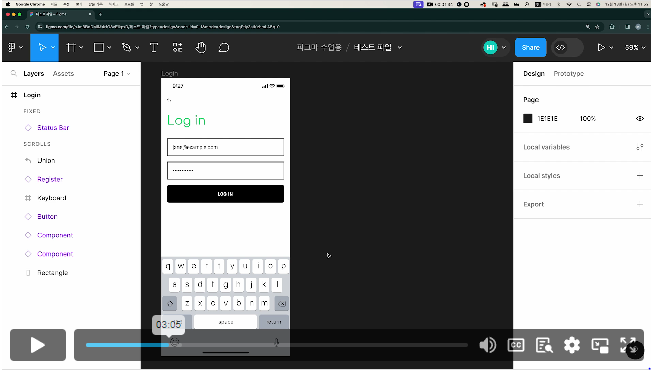The width and height of the screenshot is (651, 370).
Task: Open Local variables settings icon
Action: click(x=640, y=147)
